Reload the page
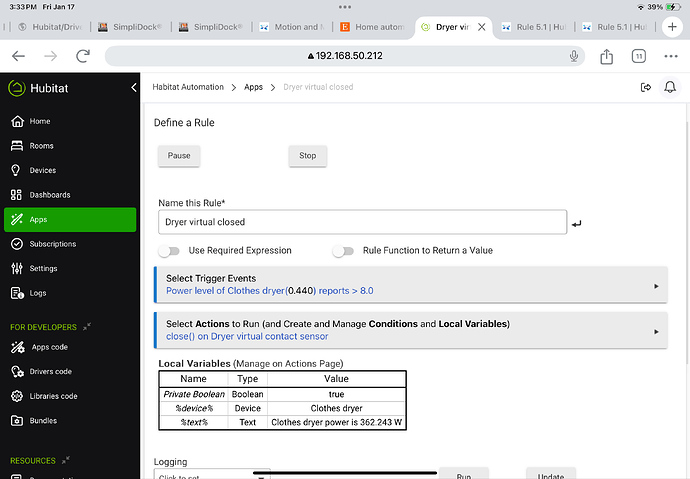The height and width of the screenshot is (479, 690). click(83, 56)
